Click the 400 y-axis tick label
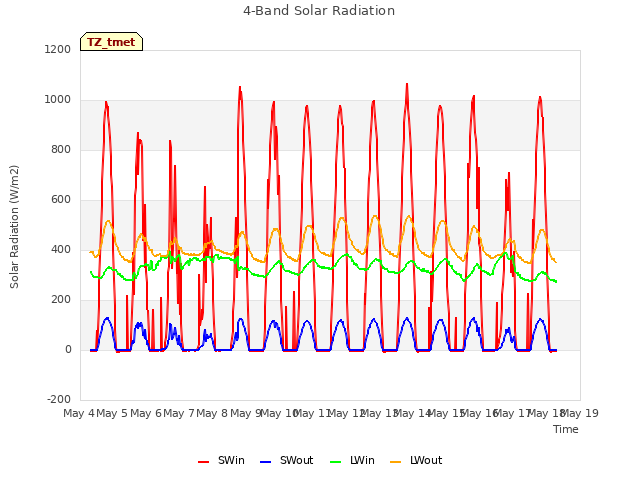The image size is (640, 480). 61,249
